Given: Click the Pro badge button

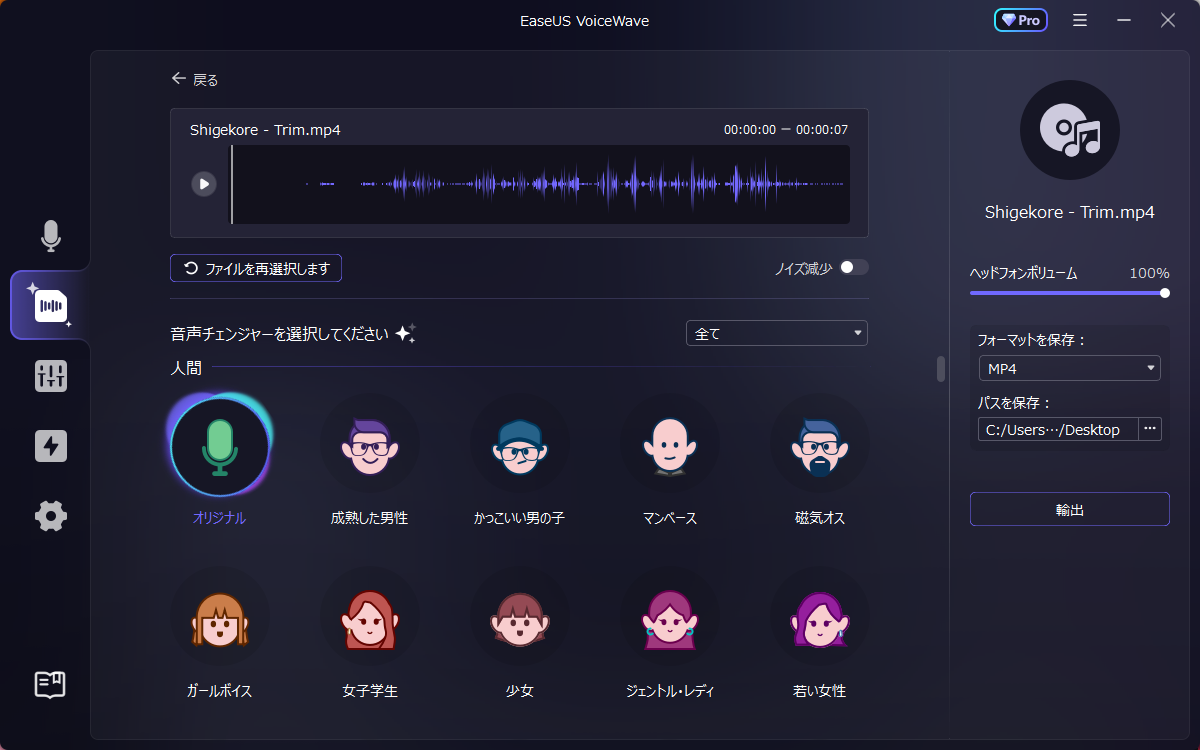Looking at the screenshot, I should [1020, 20].
